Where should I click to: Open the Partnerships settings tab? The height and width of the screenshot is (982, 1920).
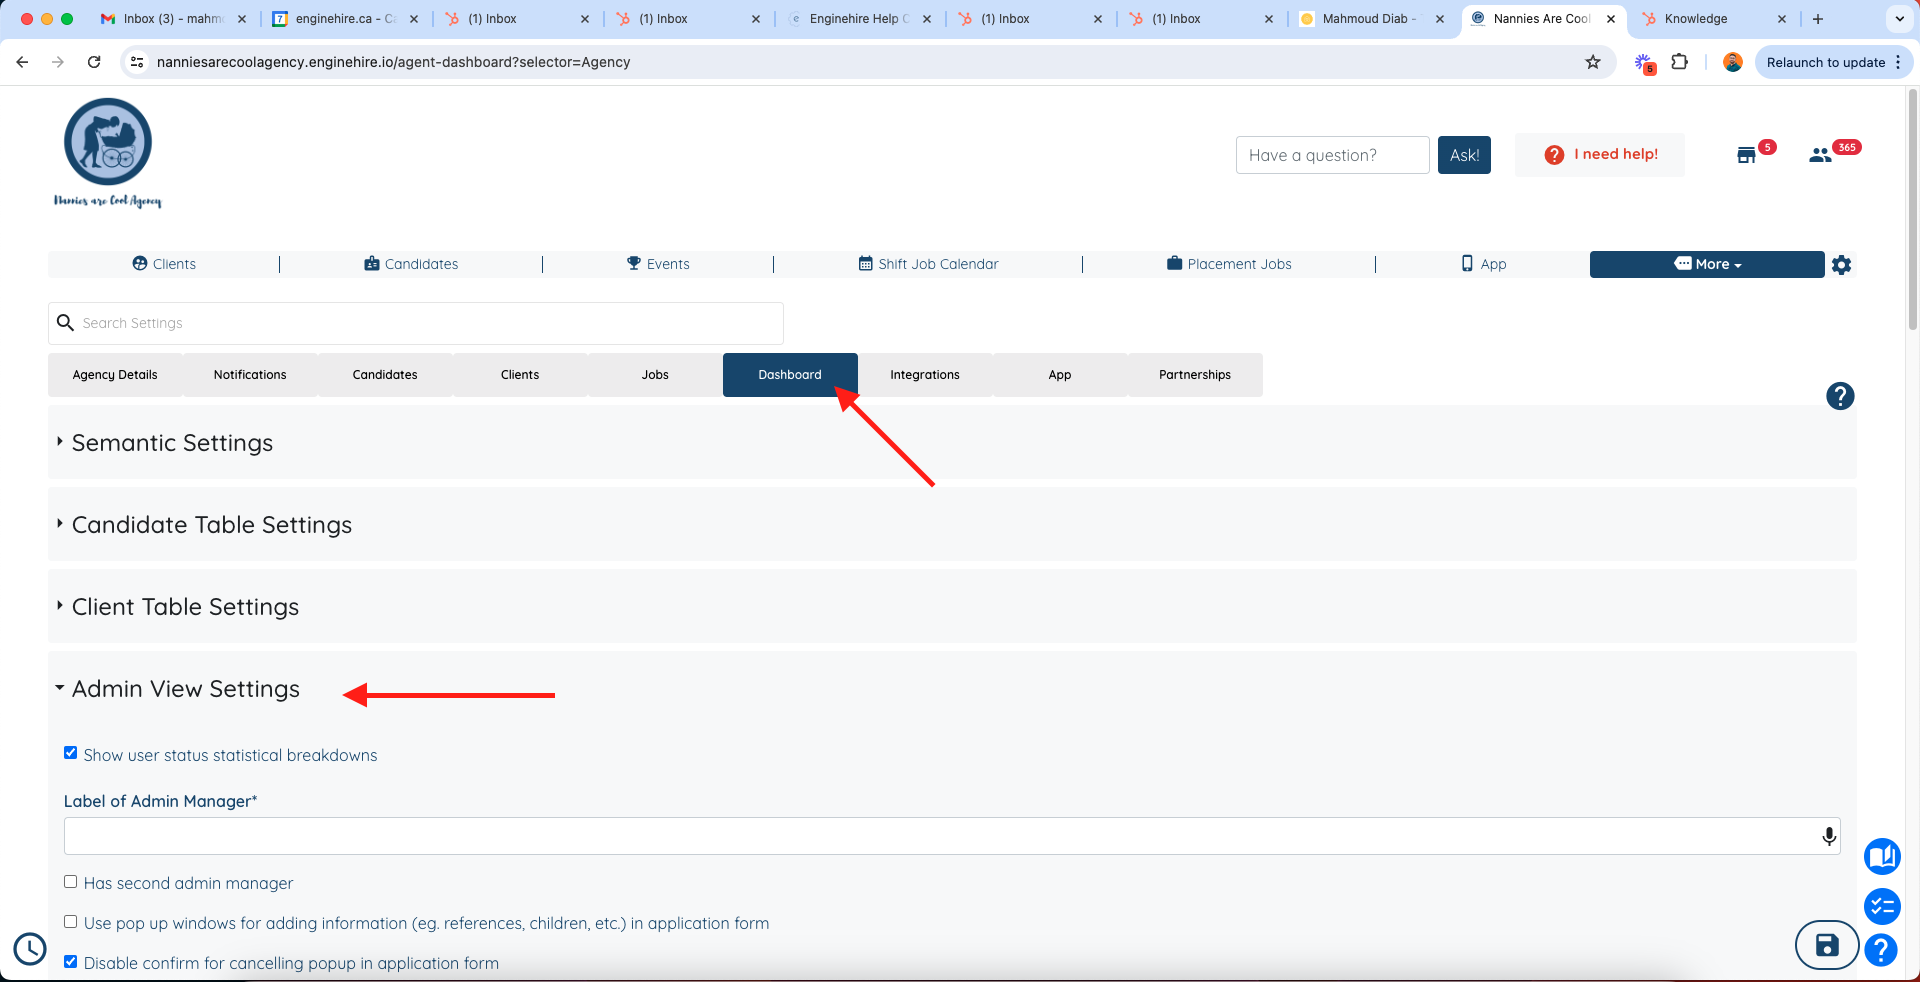click(1195, 375)
